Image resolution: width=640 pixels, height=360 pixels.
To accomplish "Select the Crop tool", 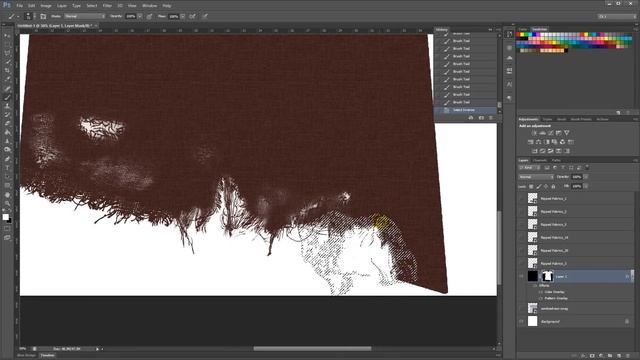I will pos(7,71).
